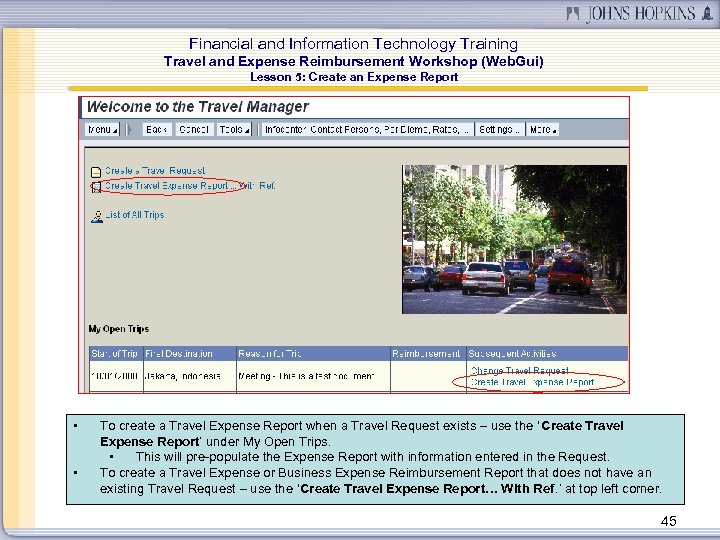The height and width of the screenshot is (540, 720).
Task: Open Infocenter: Contact Persons, Per Diems, Rates
Action: (x=367, y=130)
